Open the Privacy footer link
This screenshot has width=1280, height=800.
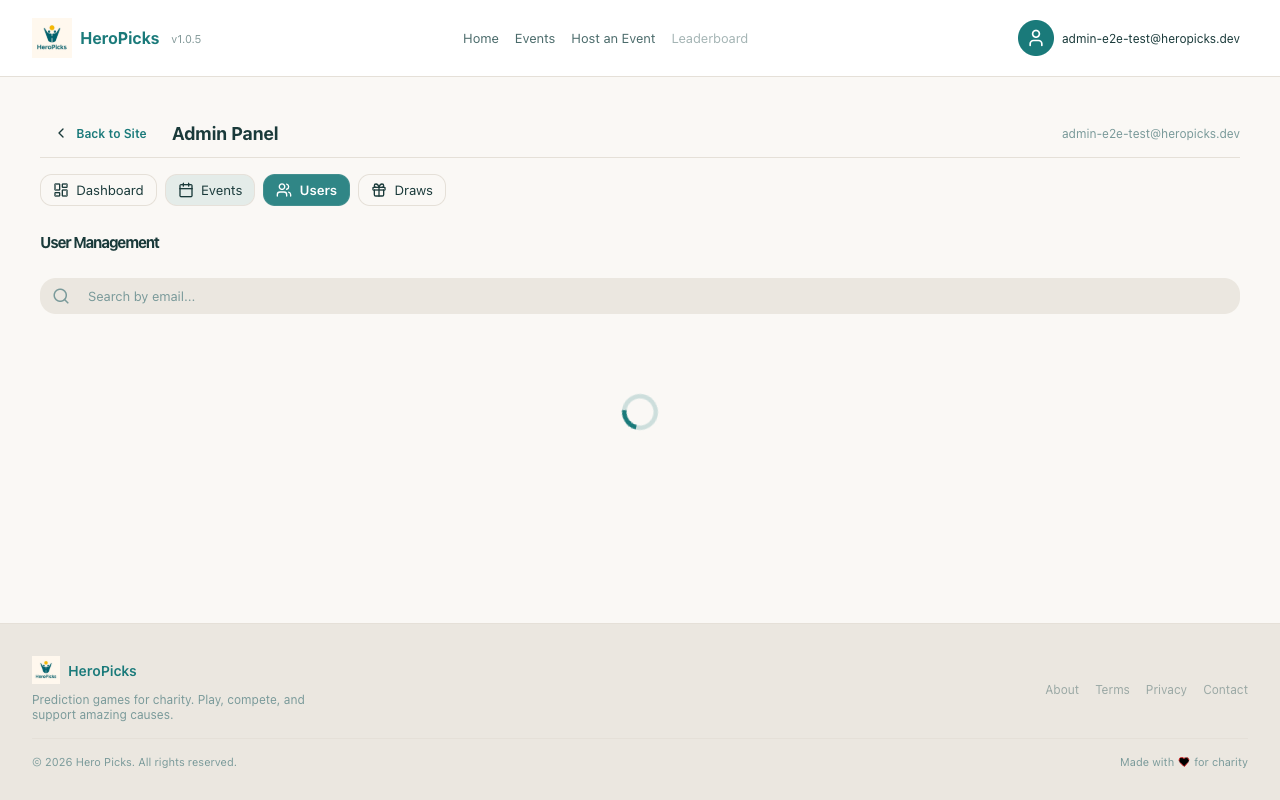pos(1166,690)
